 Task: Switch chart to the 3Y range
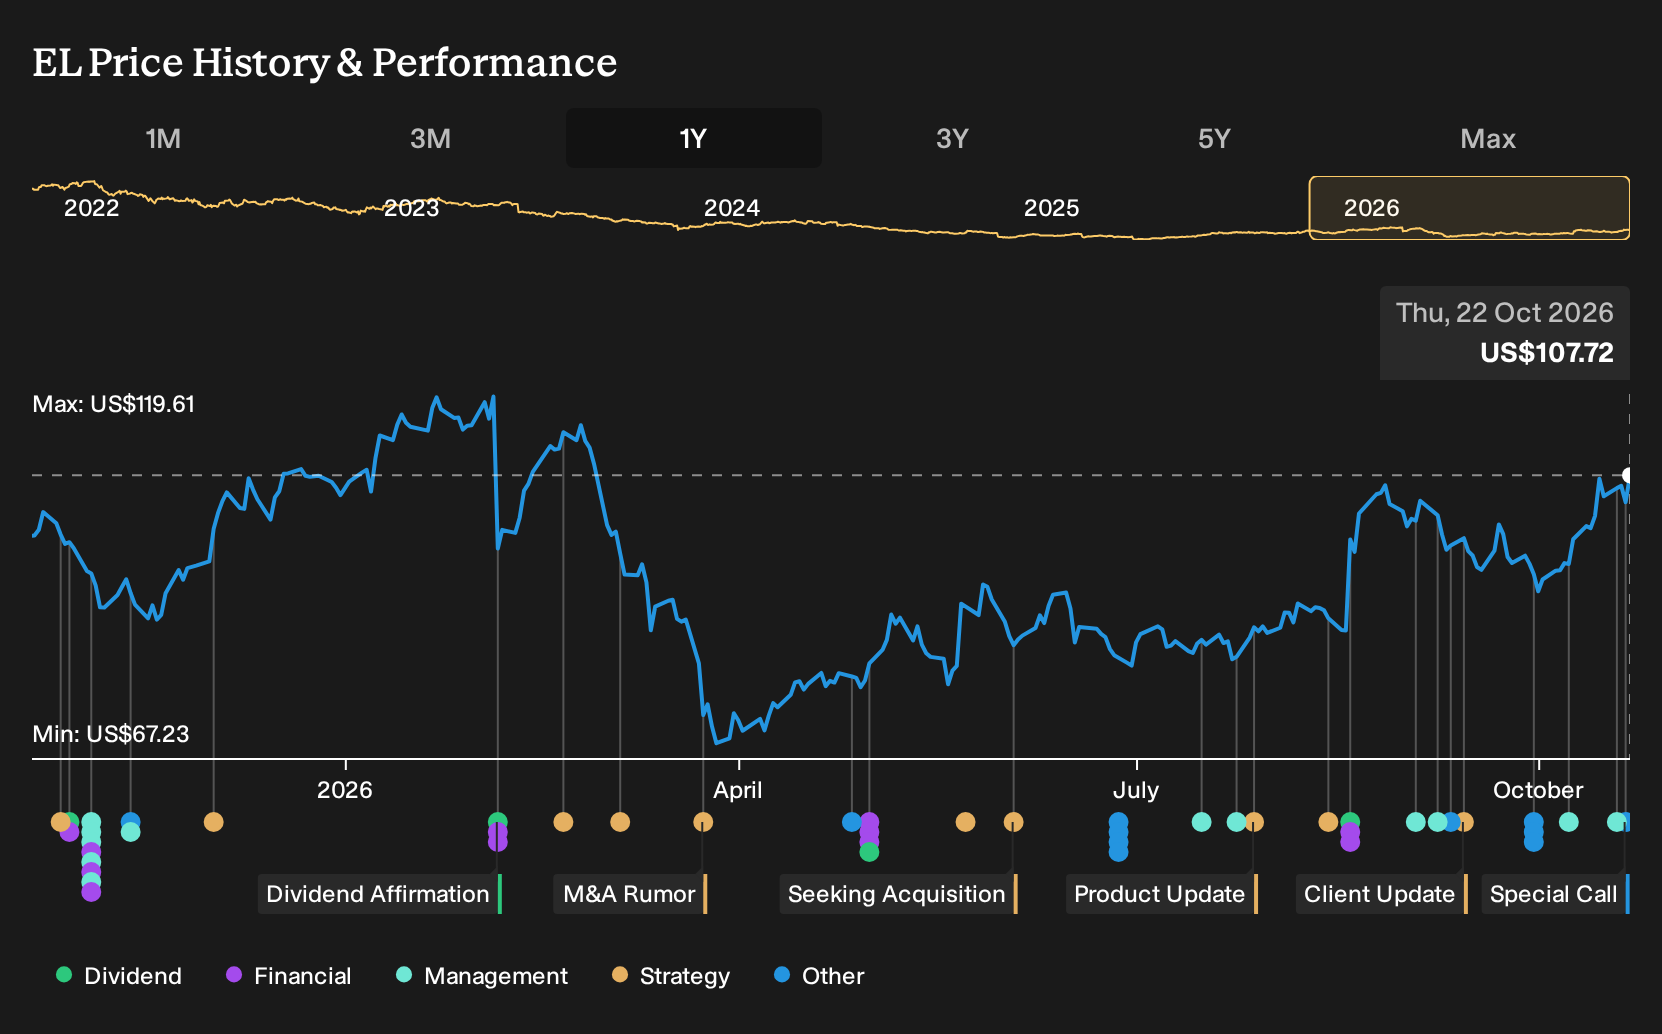pos(952,138)
